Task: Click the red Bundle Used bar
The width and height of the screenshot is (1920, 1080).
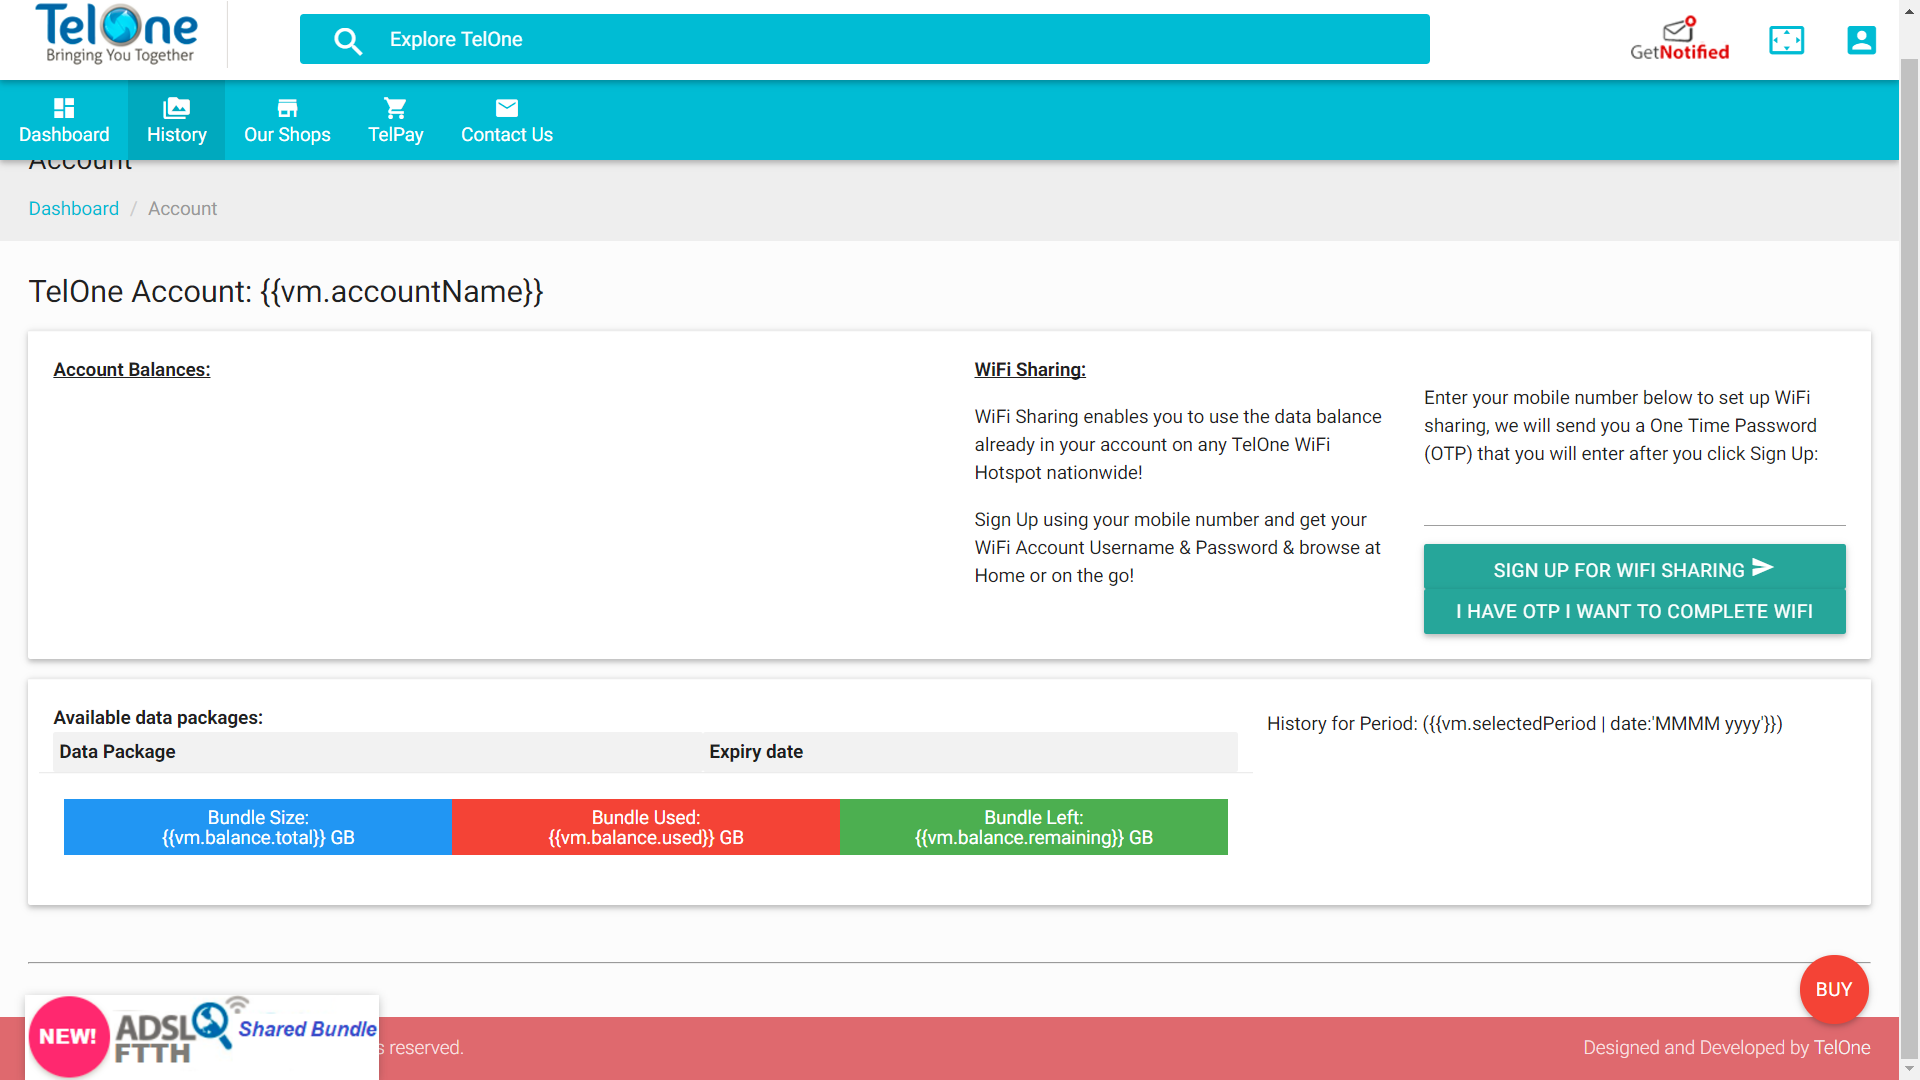Action: tap(646, 827)
